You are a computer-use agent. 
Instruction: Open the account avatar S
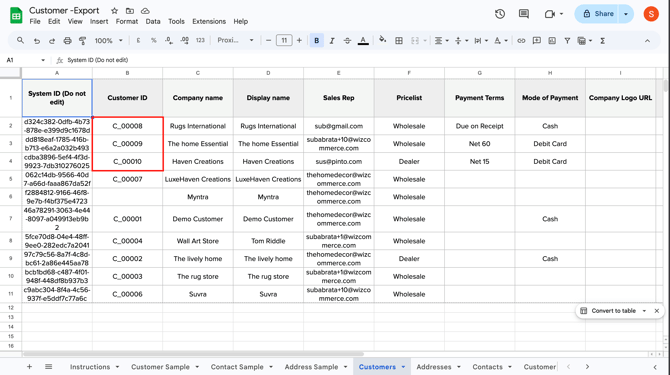(x=651, y=14)
